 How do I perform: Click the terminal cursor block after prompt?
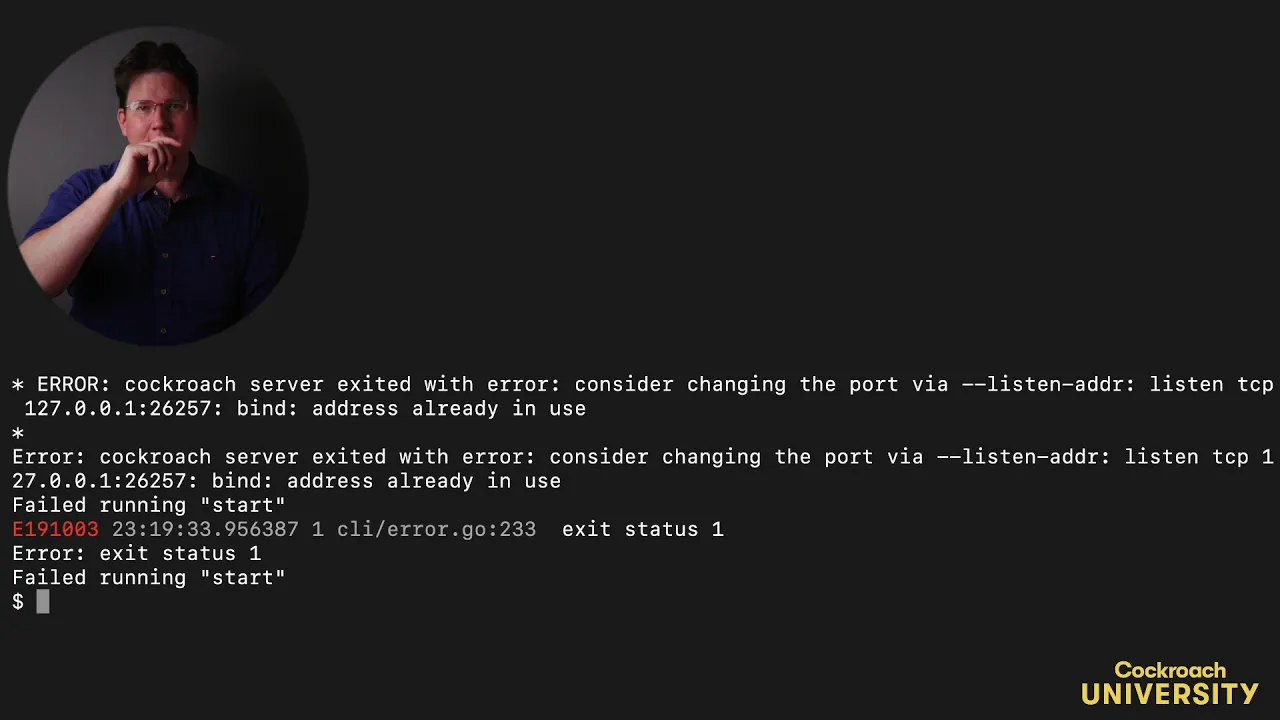click(43, 601)
